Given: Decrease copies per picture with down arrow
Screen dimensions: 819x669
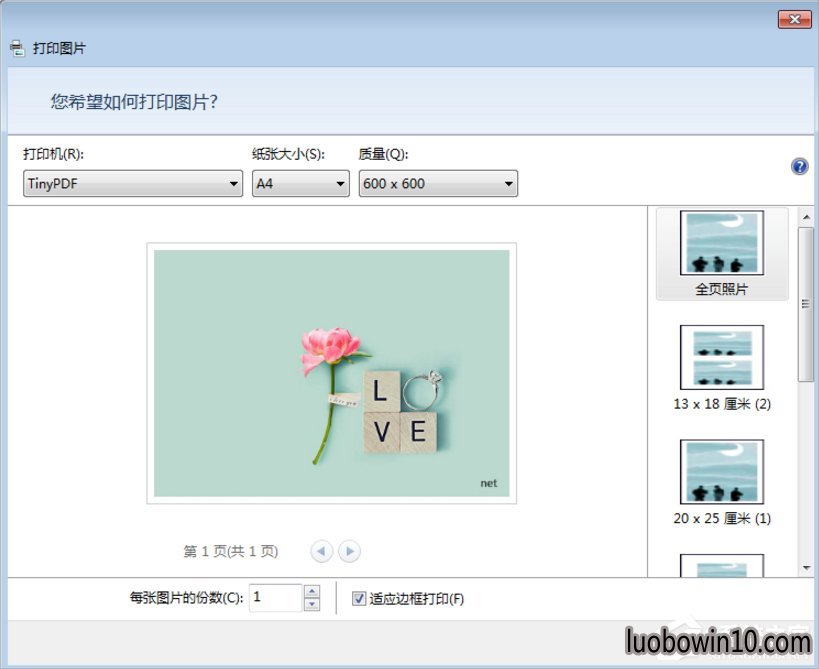Looking at the screenshot, I should [x=312, y=604].
